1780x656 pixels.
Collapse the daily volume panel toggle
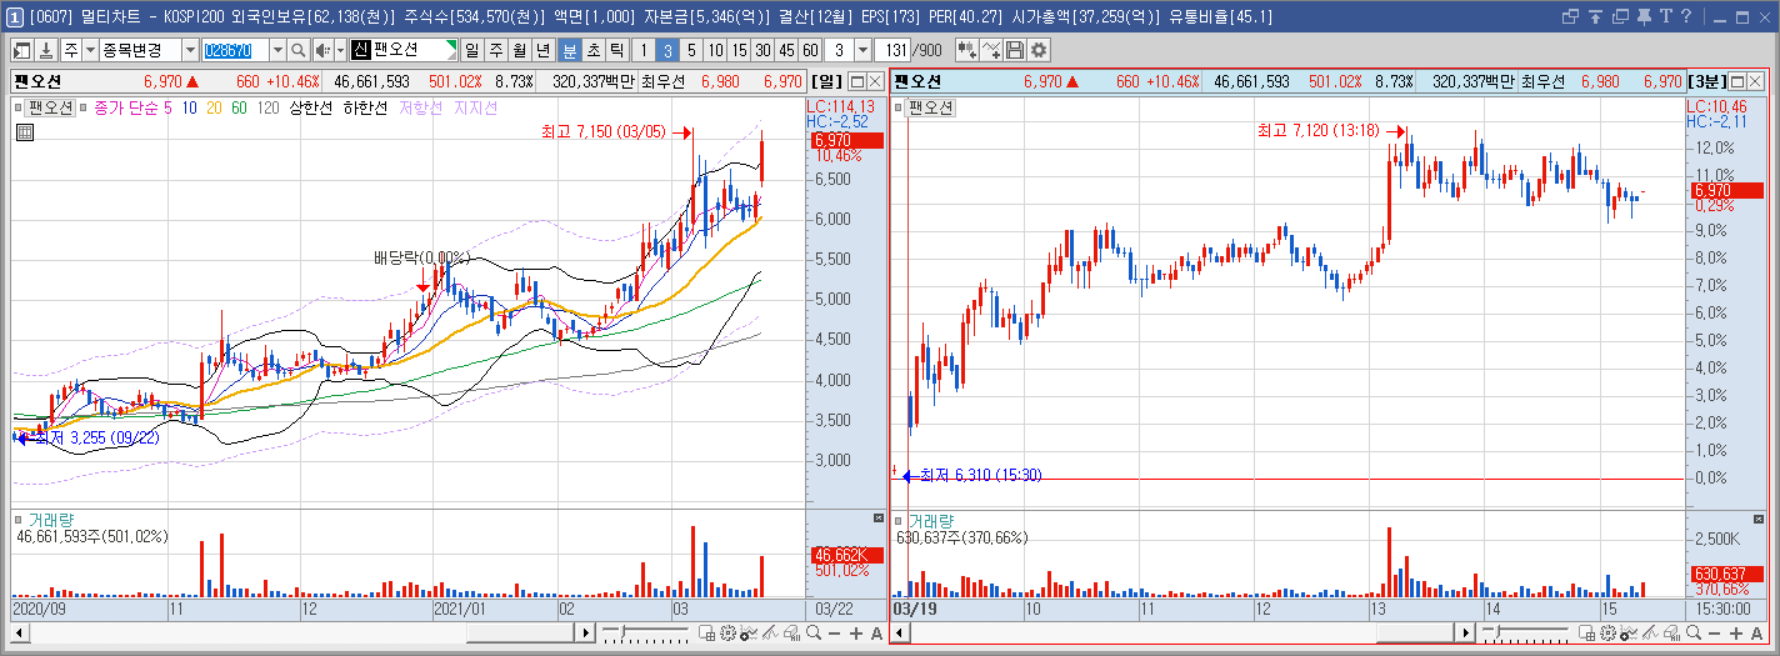[x=878, y=518]
